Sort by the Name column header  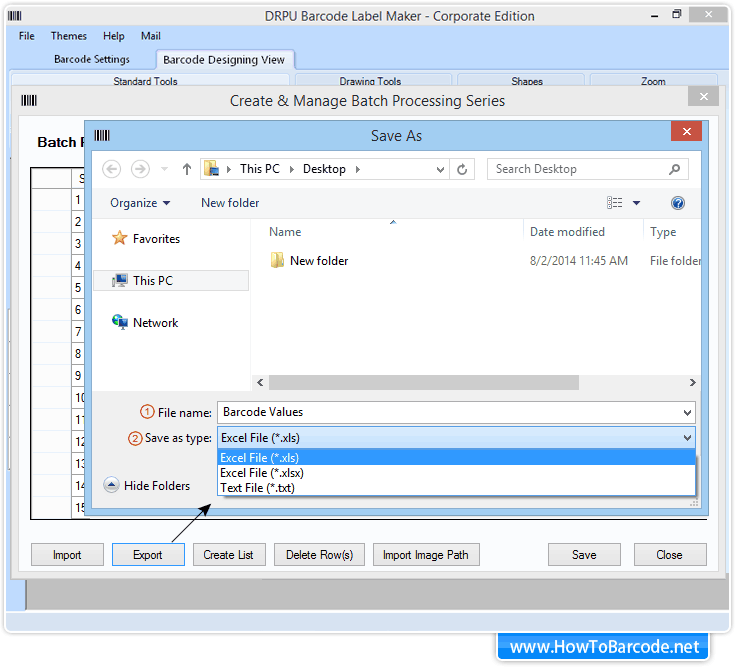click(x=285, y=232)
